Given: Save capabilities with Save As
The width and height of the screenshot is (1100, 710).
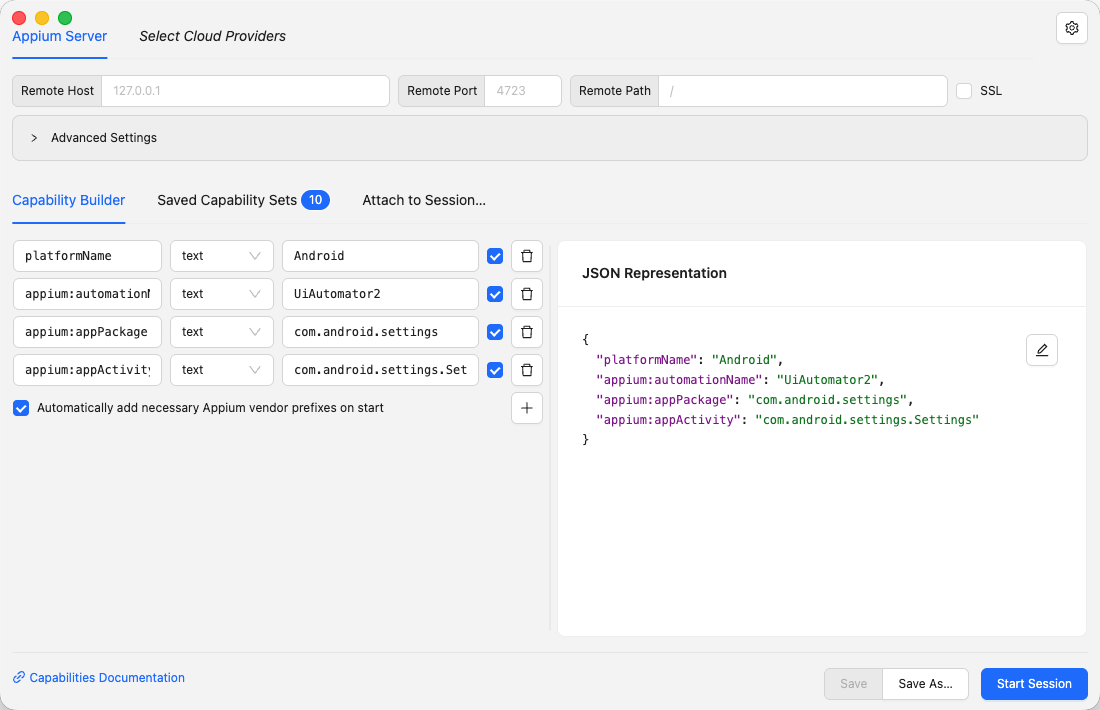Looking at the screenshot, I should coord(924,684).
